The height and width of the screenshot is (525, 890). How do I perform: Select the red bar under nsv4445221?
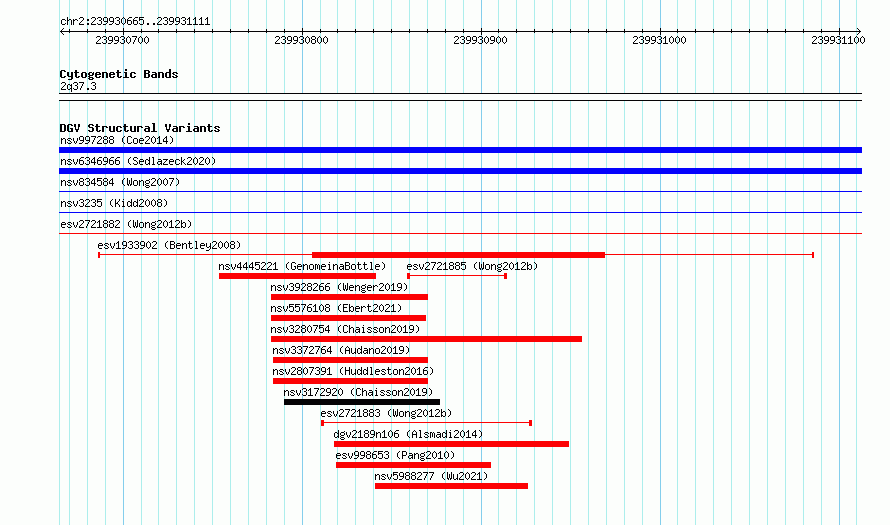point(297,276)
